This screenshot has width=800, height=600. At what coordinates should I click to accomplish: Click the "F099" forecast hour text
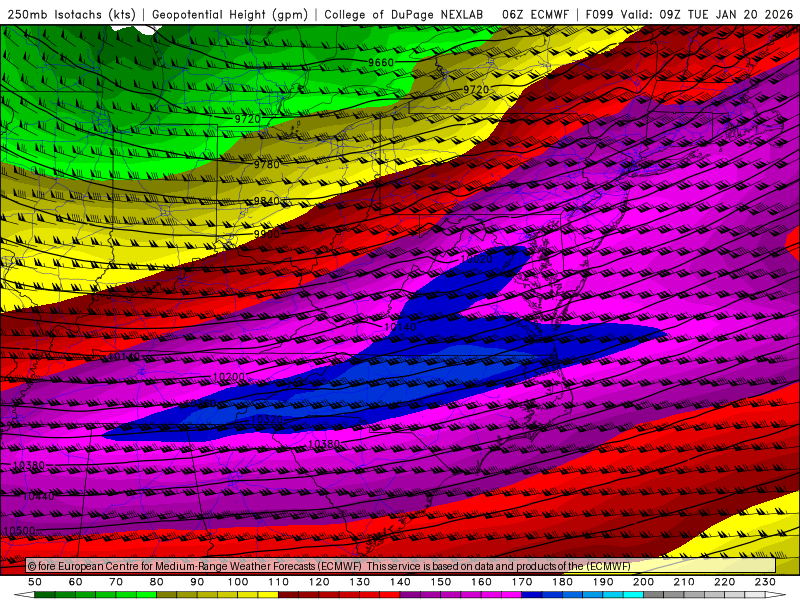click(599, 15)
